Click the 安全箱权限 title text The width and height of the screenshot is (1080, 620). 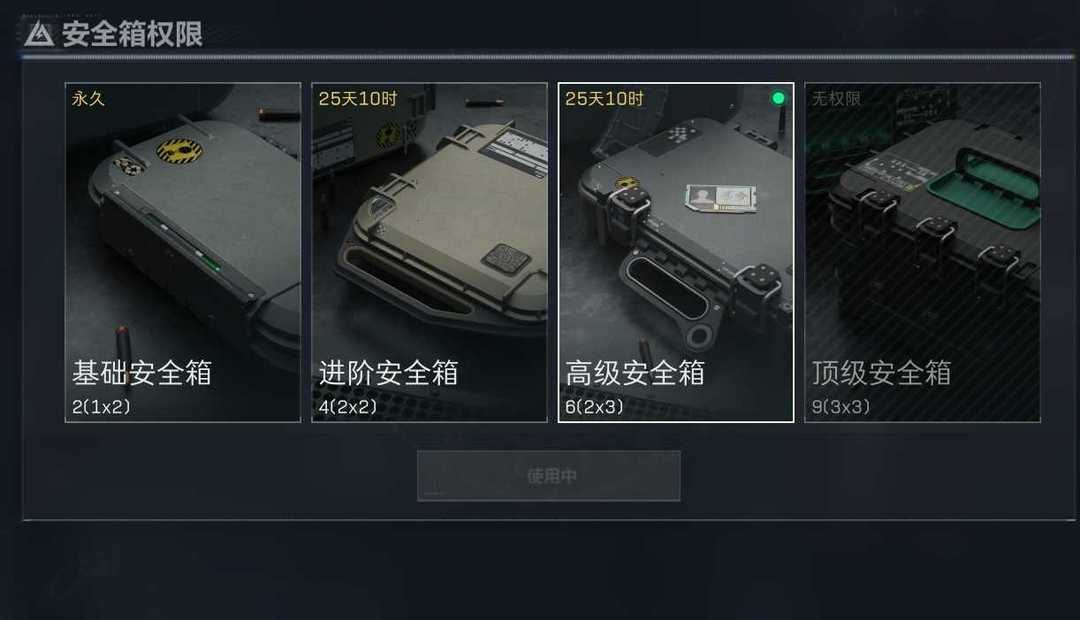pyautogui.click(x=132, y=34)
